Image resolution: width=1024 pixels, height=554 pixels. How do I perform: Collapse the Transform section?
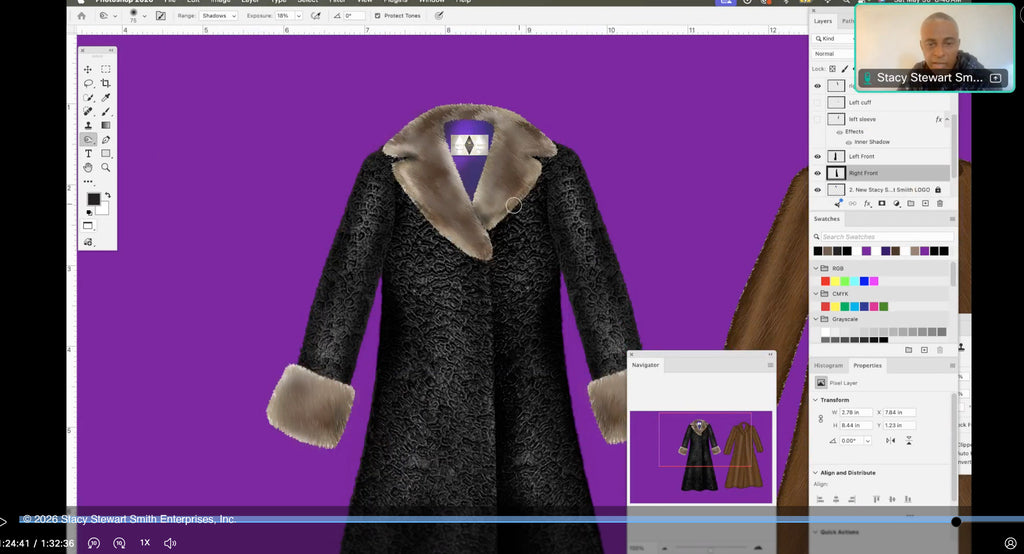815,400
